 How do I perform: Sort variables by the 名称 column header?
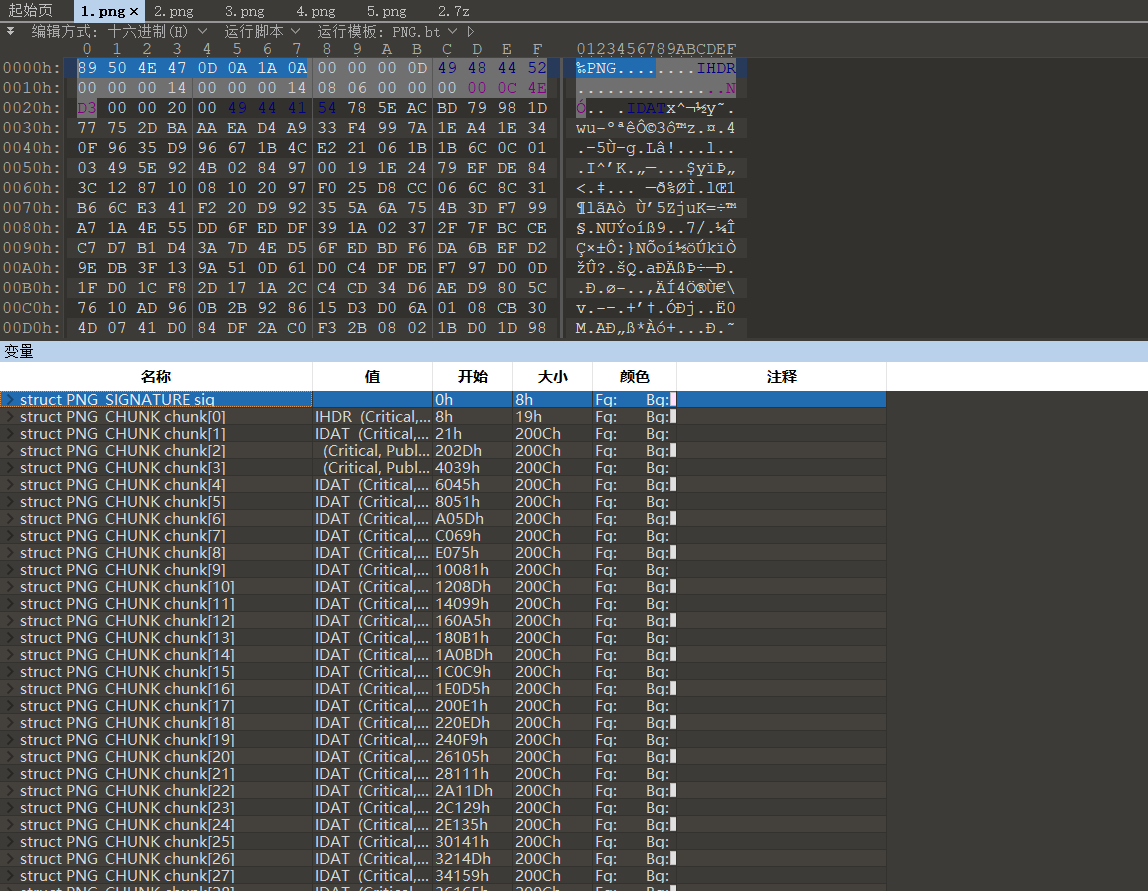(x=156, y=377)
